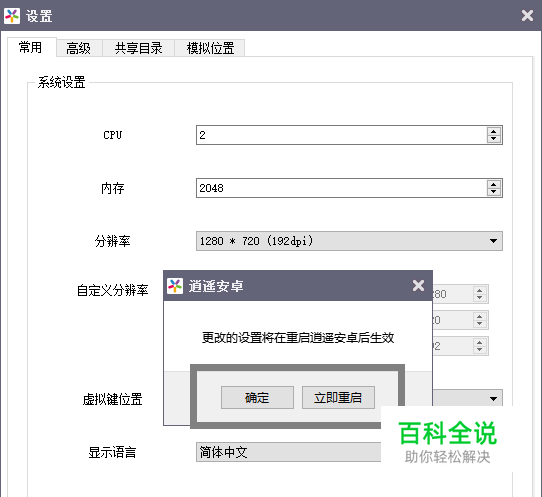This screenshot has height=497, width=542.
Task: Close the 设置 window
Action: [527, 15]
